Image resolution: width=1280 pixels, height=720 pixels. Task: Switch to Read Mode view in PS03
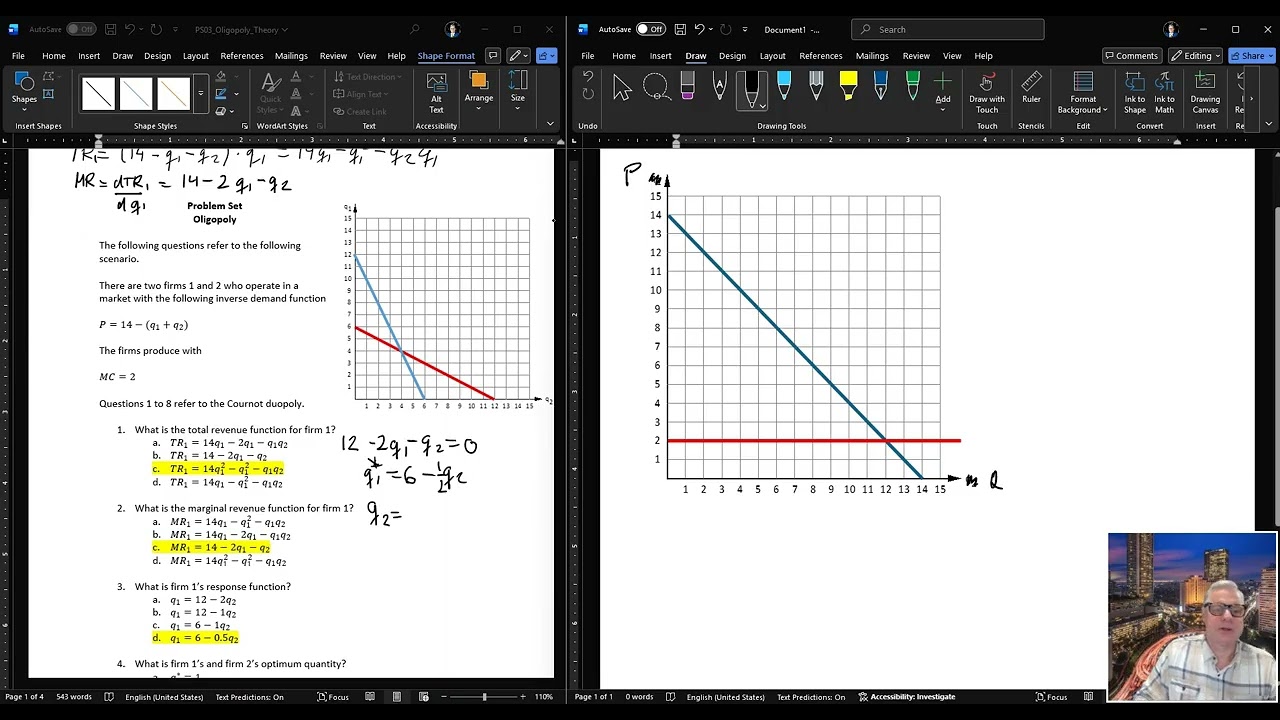pyautogui.click(x=370, y=697)
